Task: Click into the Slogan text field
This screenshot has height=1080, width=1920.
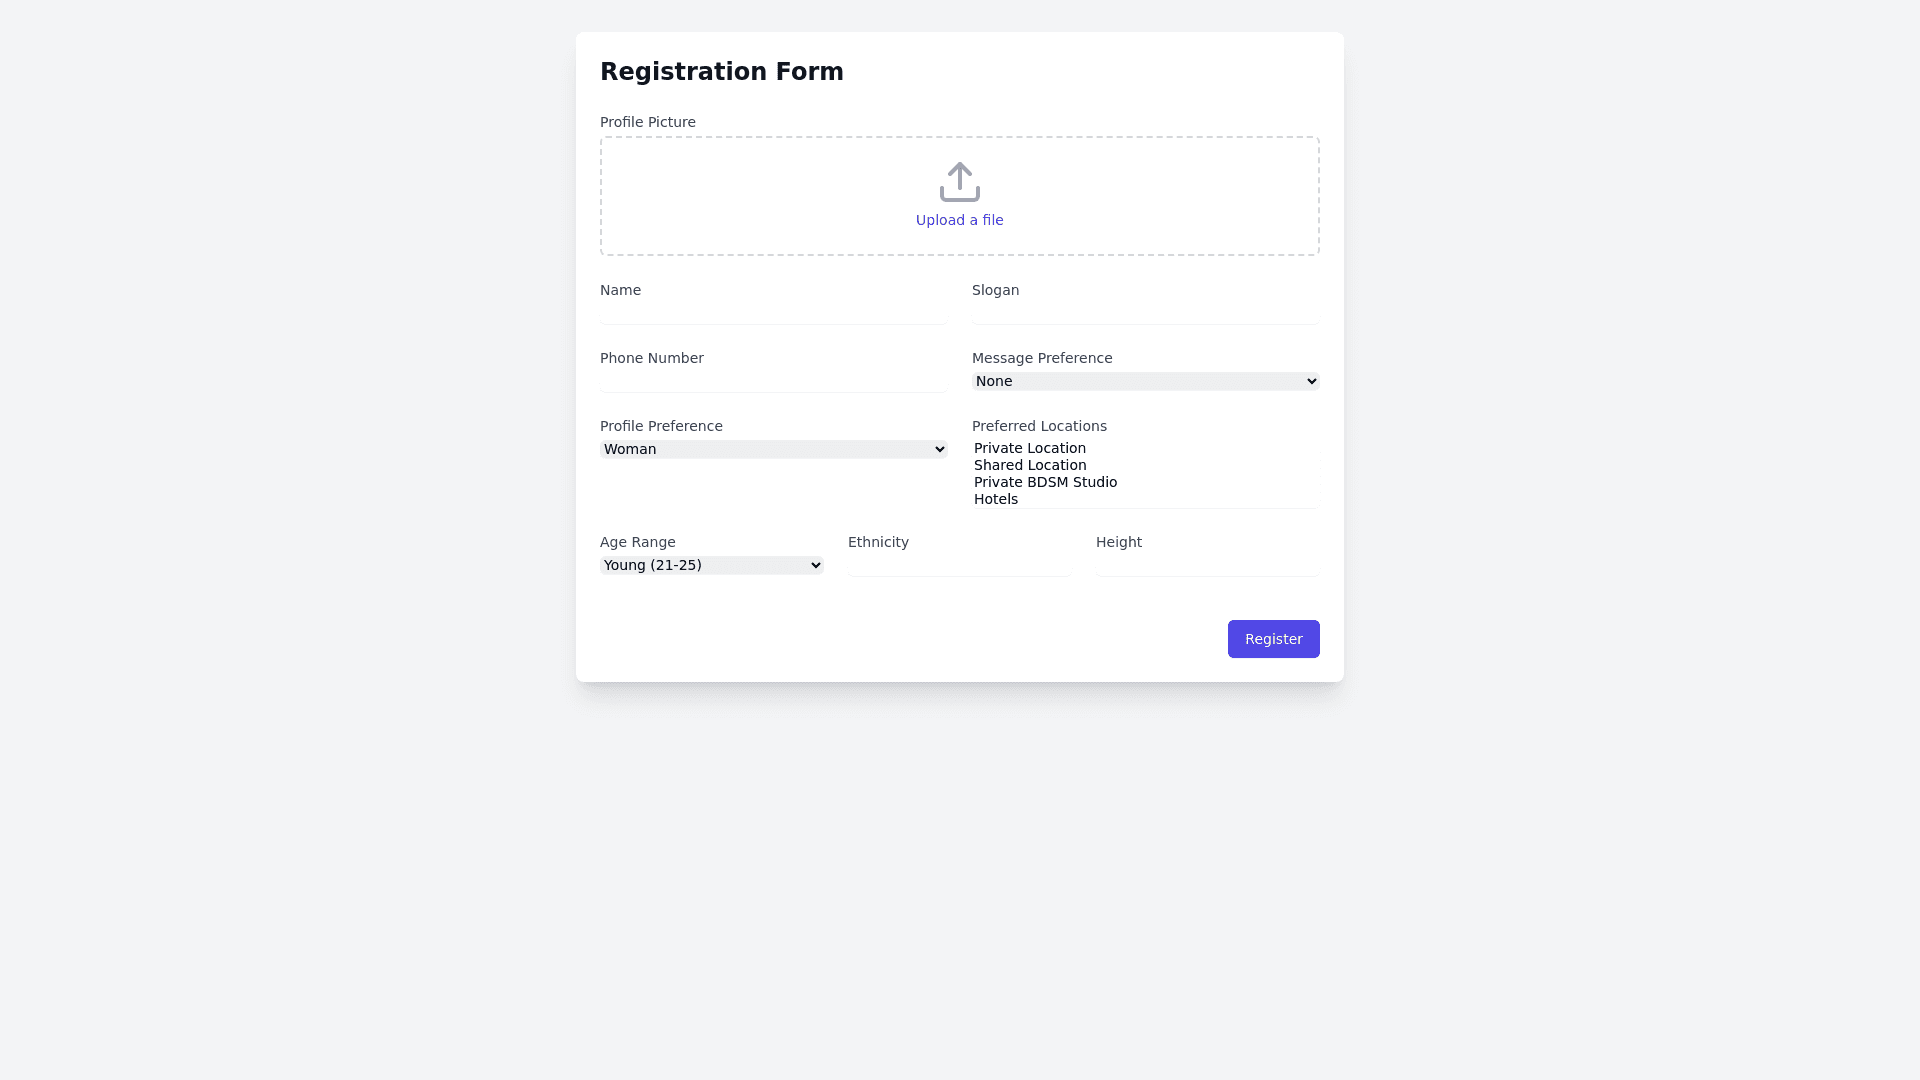Action: [1145, 313]
